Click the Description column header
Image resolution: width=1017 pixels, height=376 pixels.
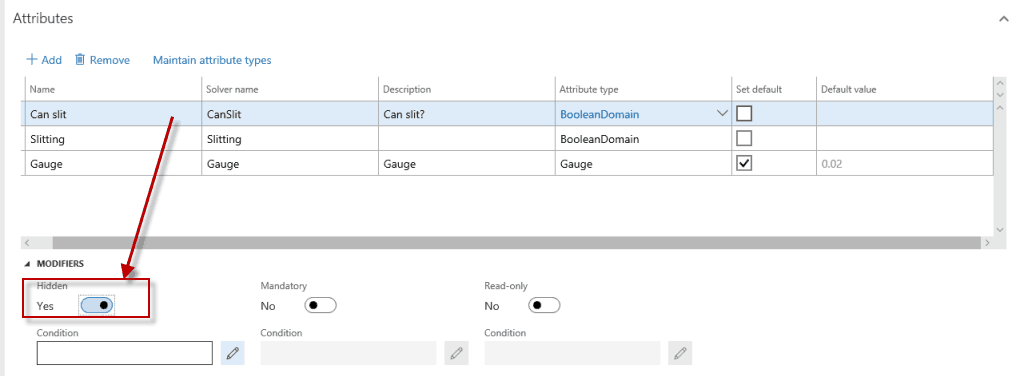coord(466,89)
